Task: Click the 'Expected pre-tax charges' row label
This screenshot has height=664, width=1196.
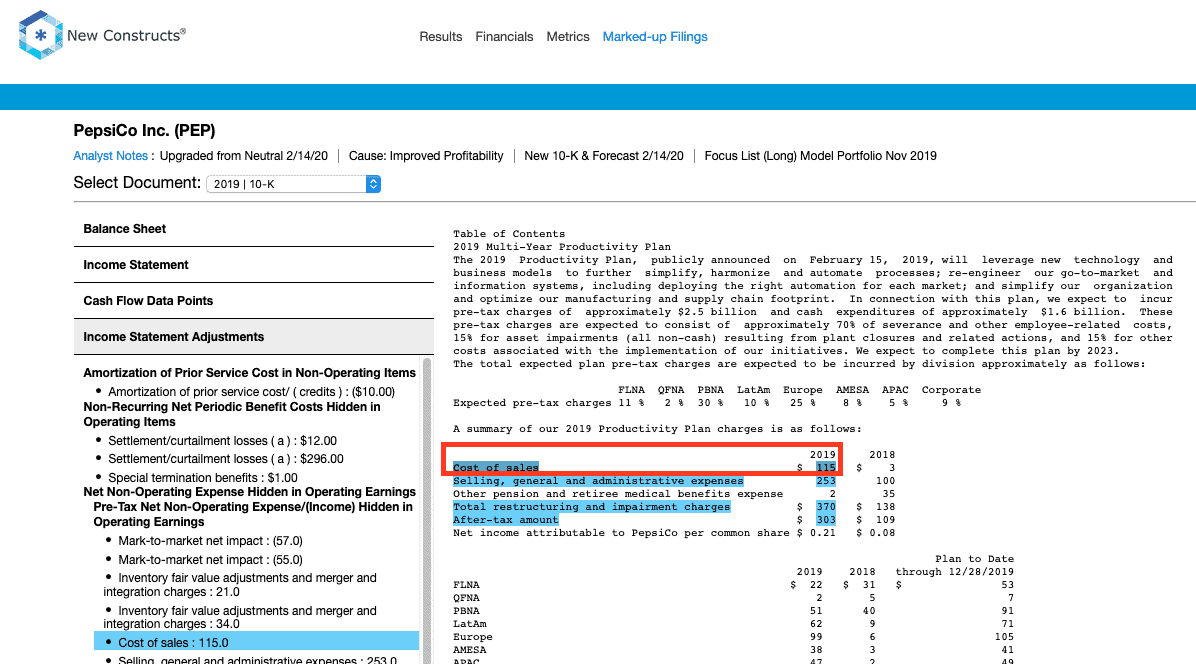Action: pos(532,403)
